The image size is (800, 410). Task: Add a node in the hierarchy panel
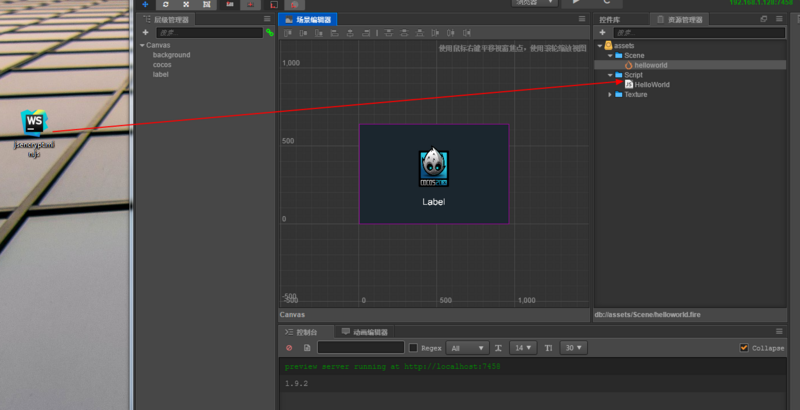145,33
